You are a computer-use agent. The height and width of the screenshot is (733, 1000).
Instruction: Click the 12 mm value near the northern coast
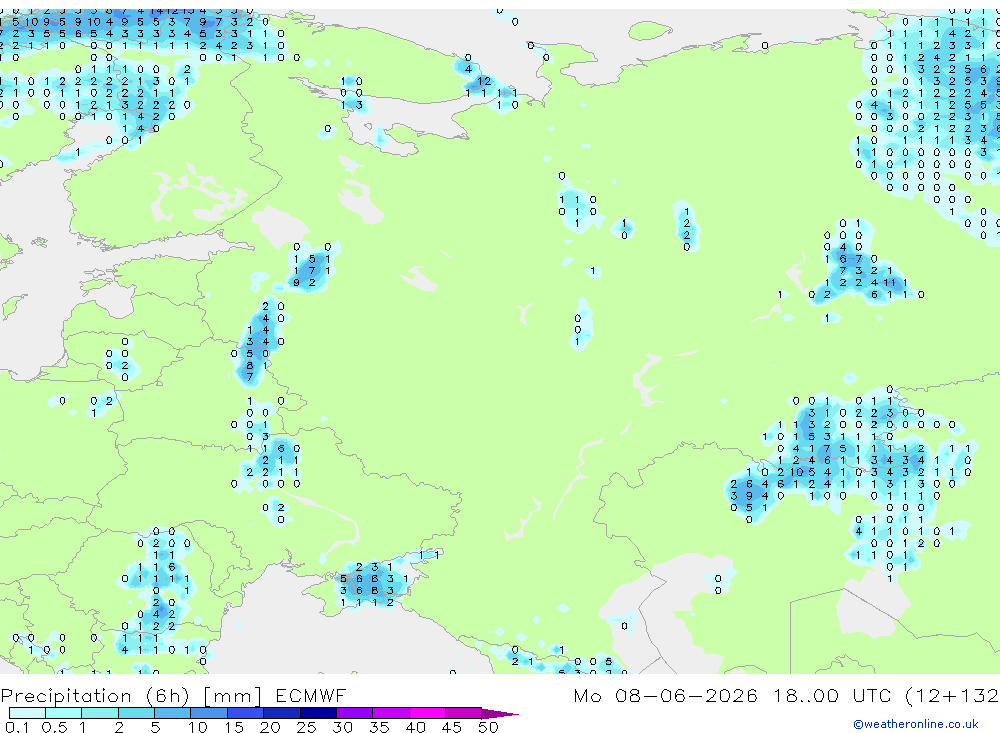pos(485,81)
